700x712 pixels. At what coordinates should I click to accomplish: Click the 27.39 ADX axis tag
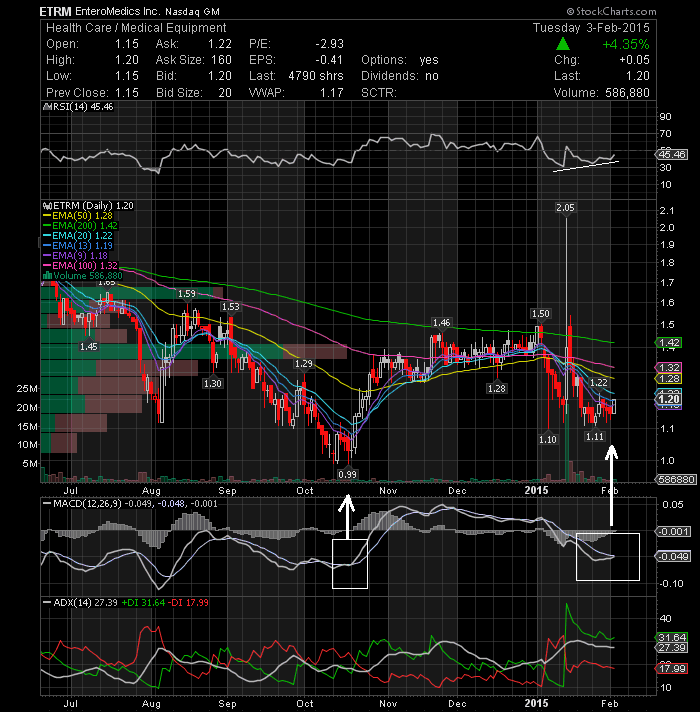(x=672, y=648)
